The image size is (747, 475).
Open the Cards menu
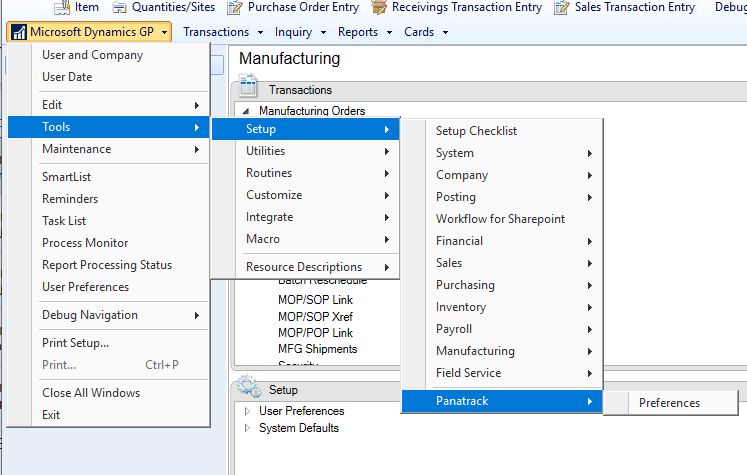(x=426, y=32)
